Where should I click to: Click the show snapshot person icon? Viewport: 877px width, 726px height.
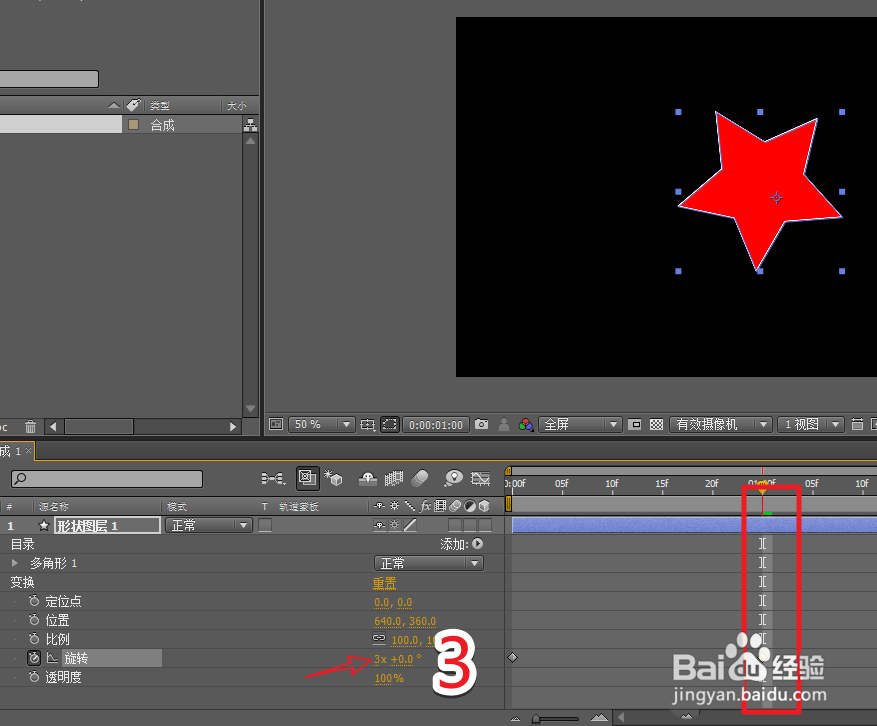click(x=504, y=425)
